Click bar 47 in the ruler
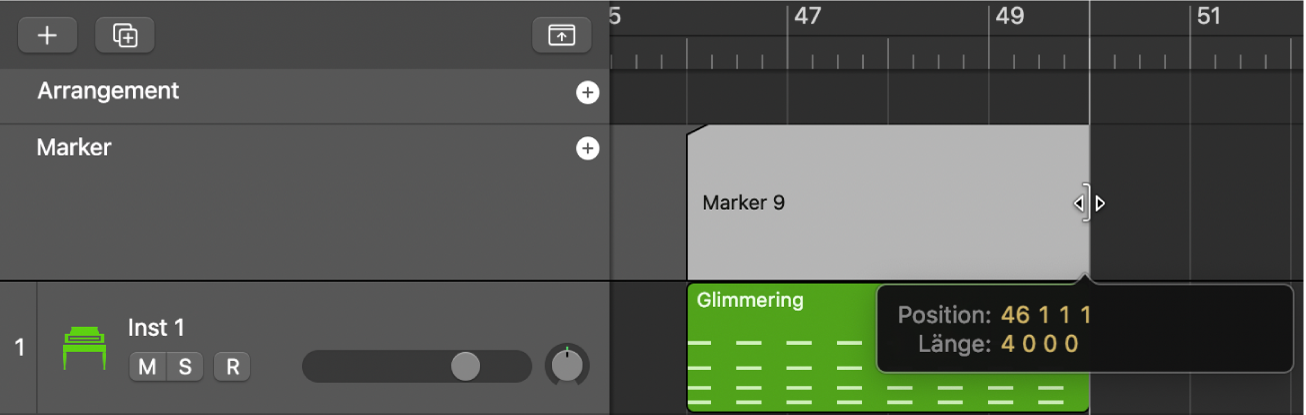 [x=806, y=17]
